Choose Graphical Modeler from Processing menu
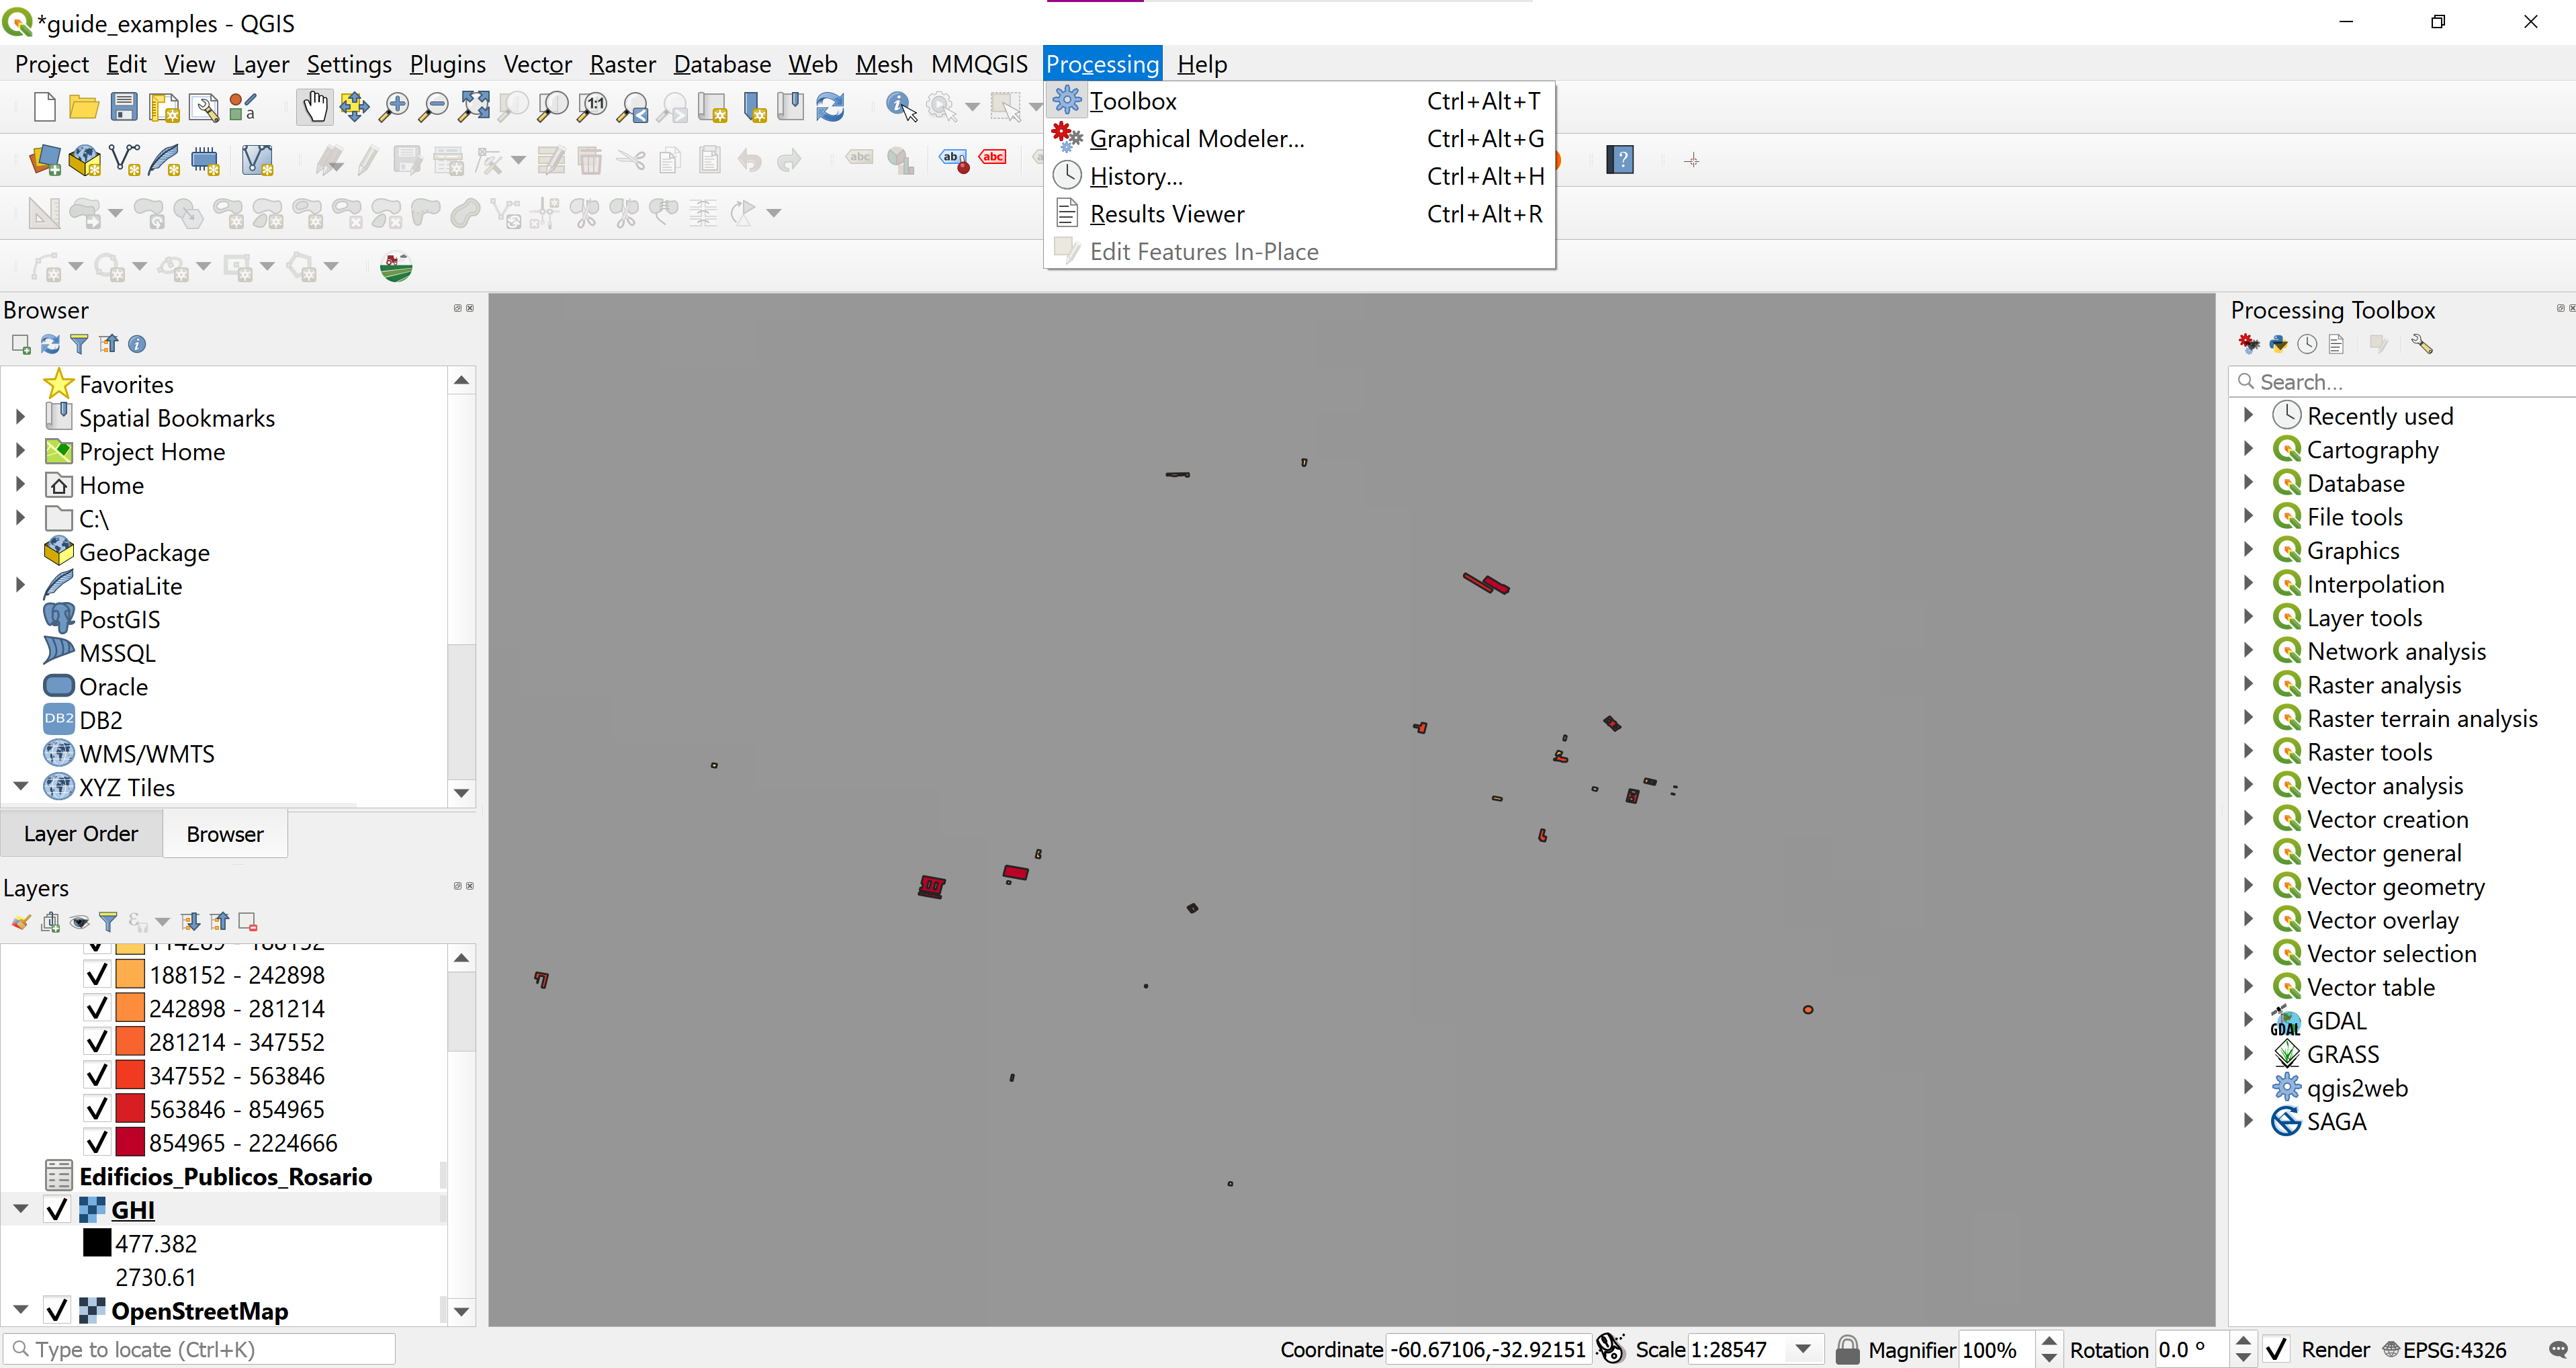This screenshot has width=2576, height=1368. tap(1196, 139)
